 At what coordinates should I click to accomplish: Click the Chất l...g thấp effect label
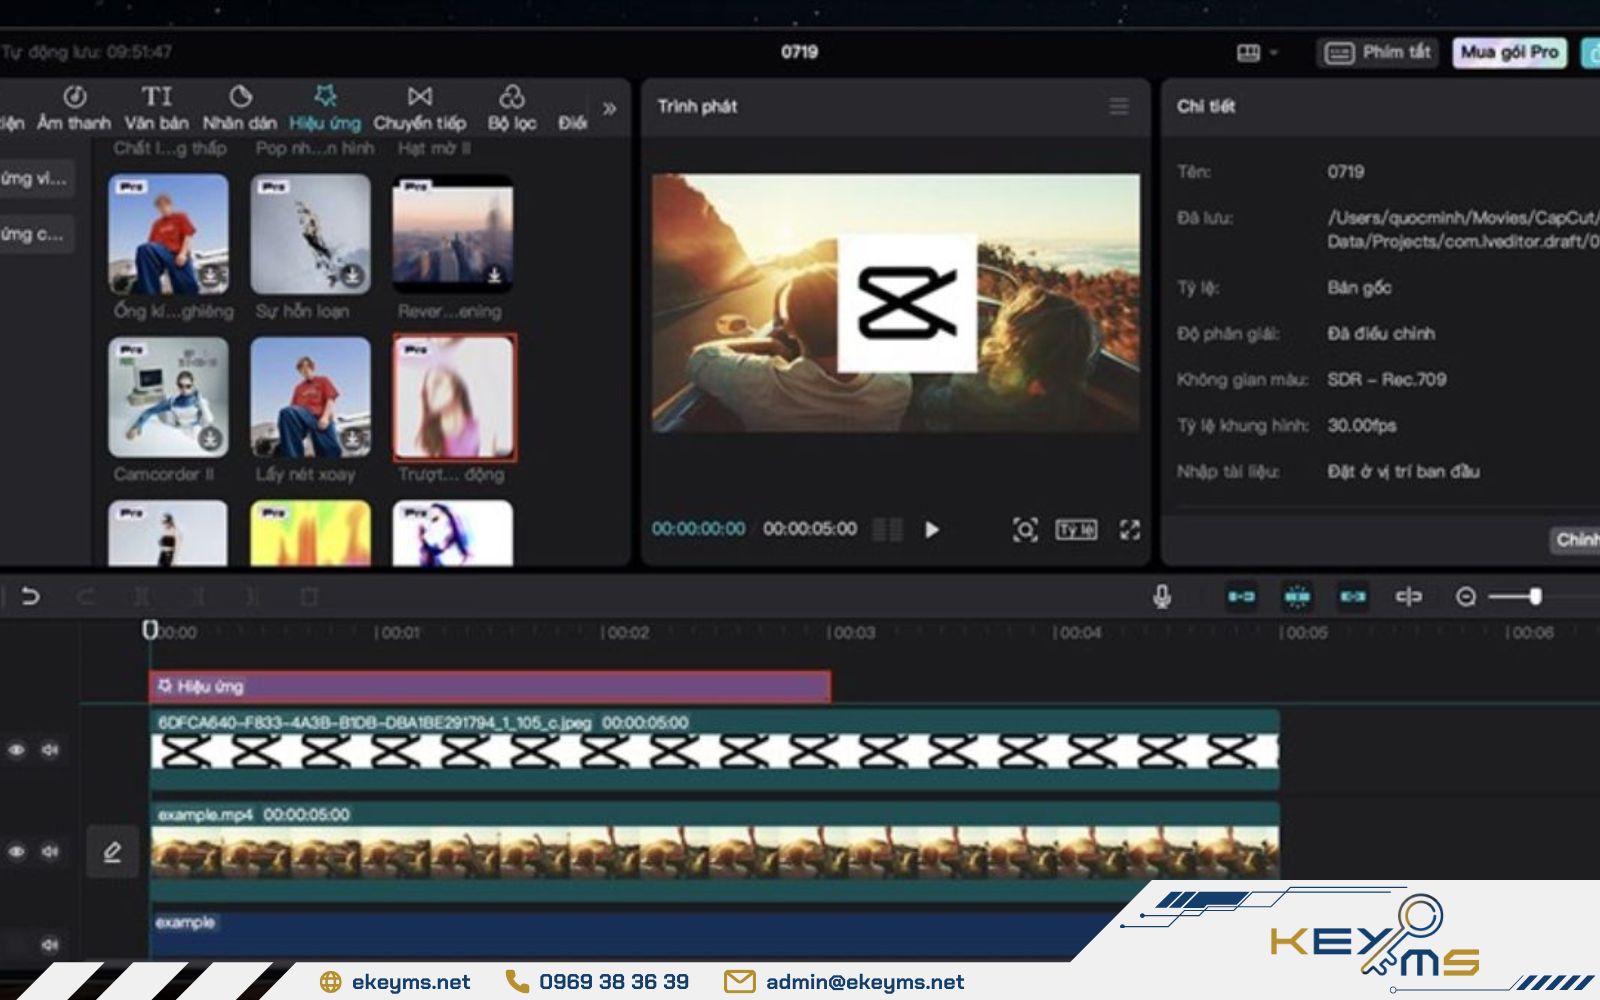[x=170, y=148]
